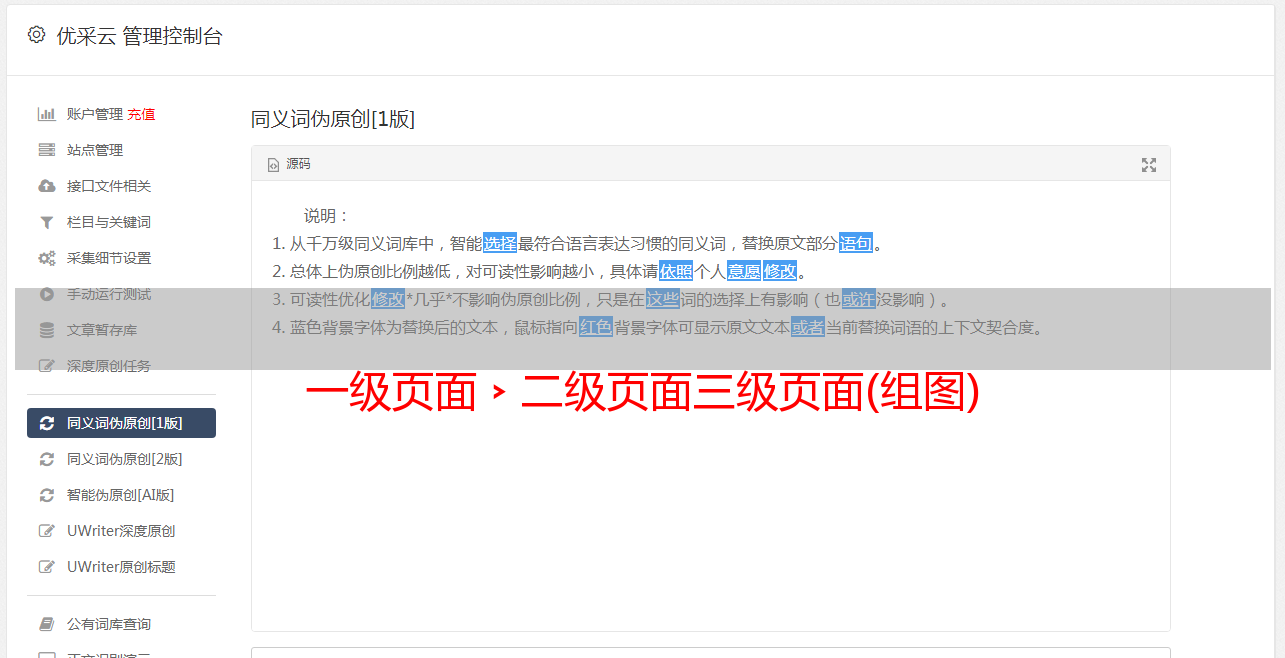Click the 源码 toolbar button label
The width and height of the screenshot is (1285, 658).
[298, 164]
